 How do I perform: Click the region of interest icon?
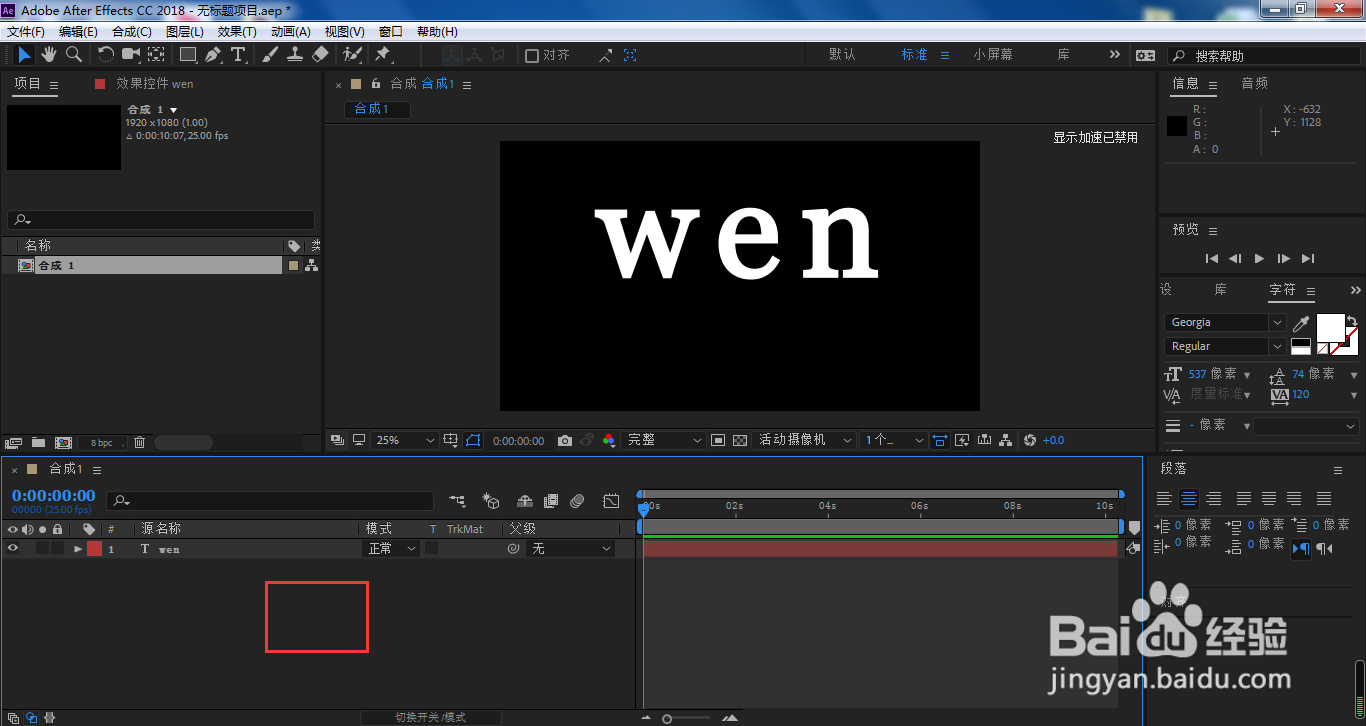[718, 440]
